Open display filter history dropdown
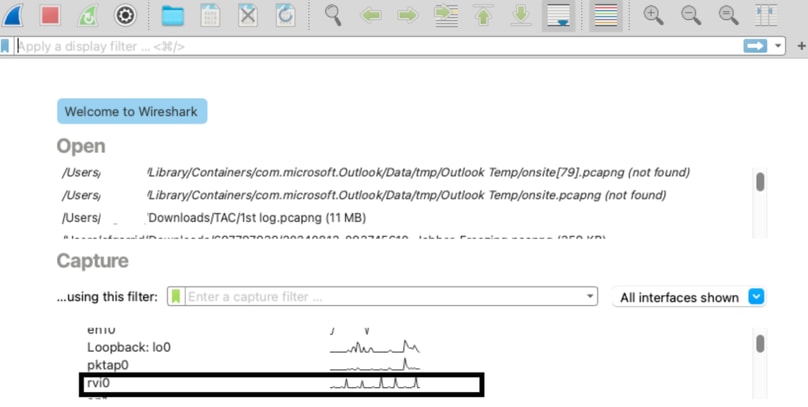 coord(778,46)
